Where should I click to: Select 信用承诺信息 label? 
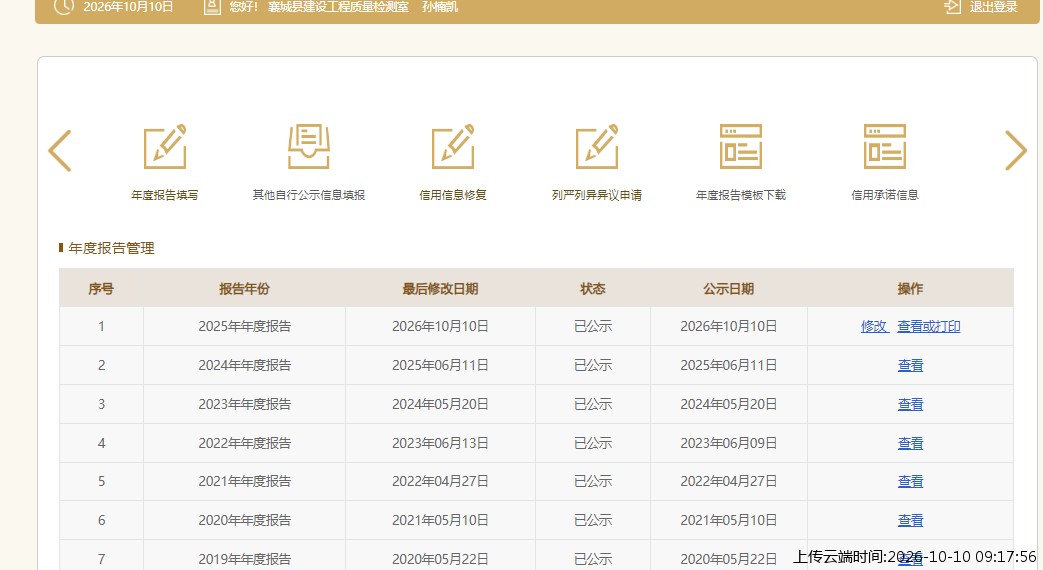pyautogui.click(x=884, y=195)
